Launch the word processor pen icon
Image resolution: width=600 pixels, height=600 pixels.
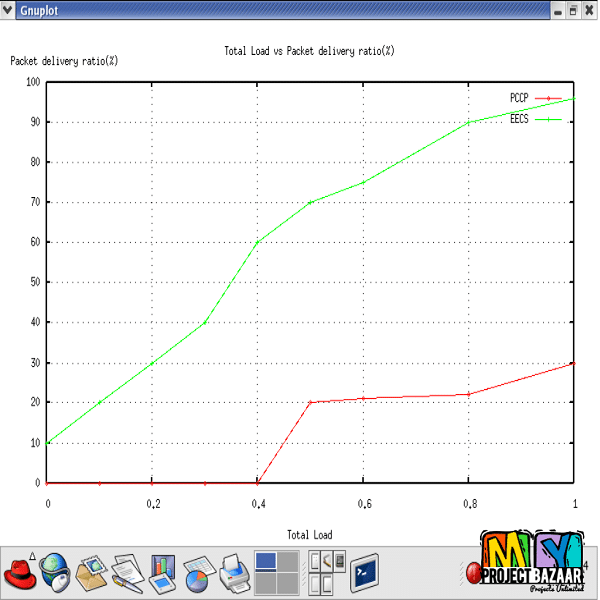(x=127, y=574)
